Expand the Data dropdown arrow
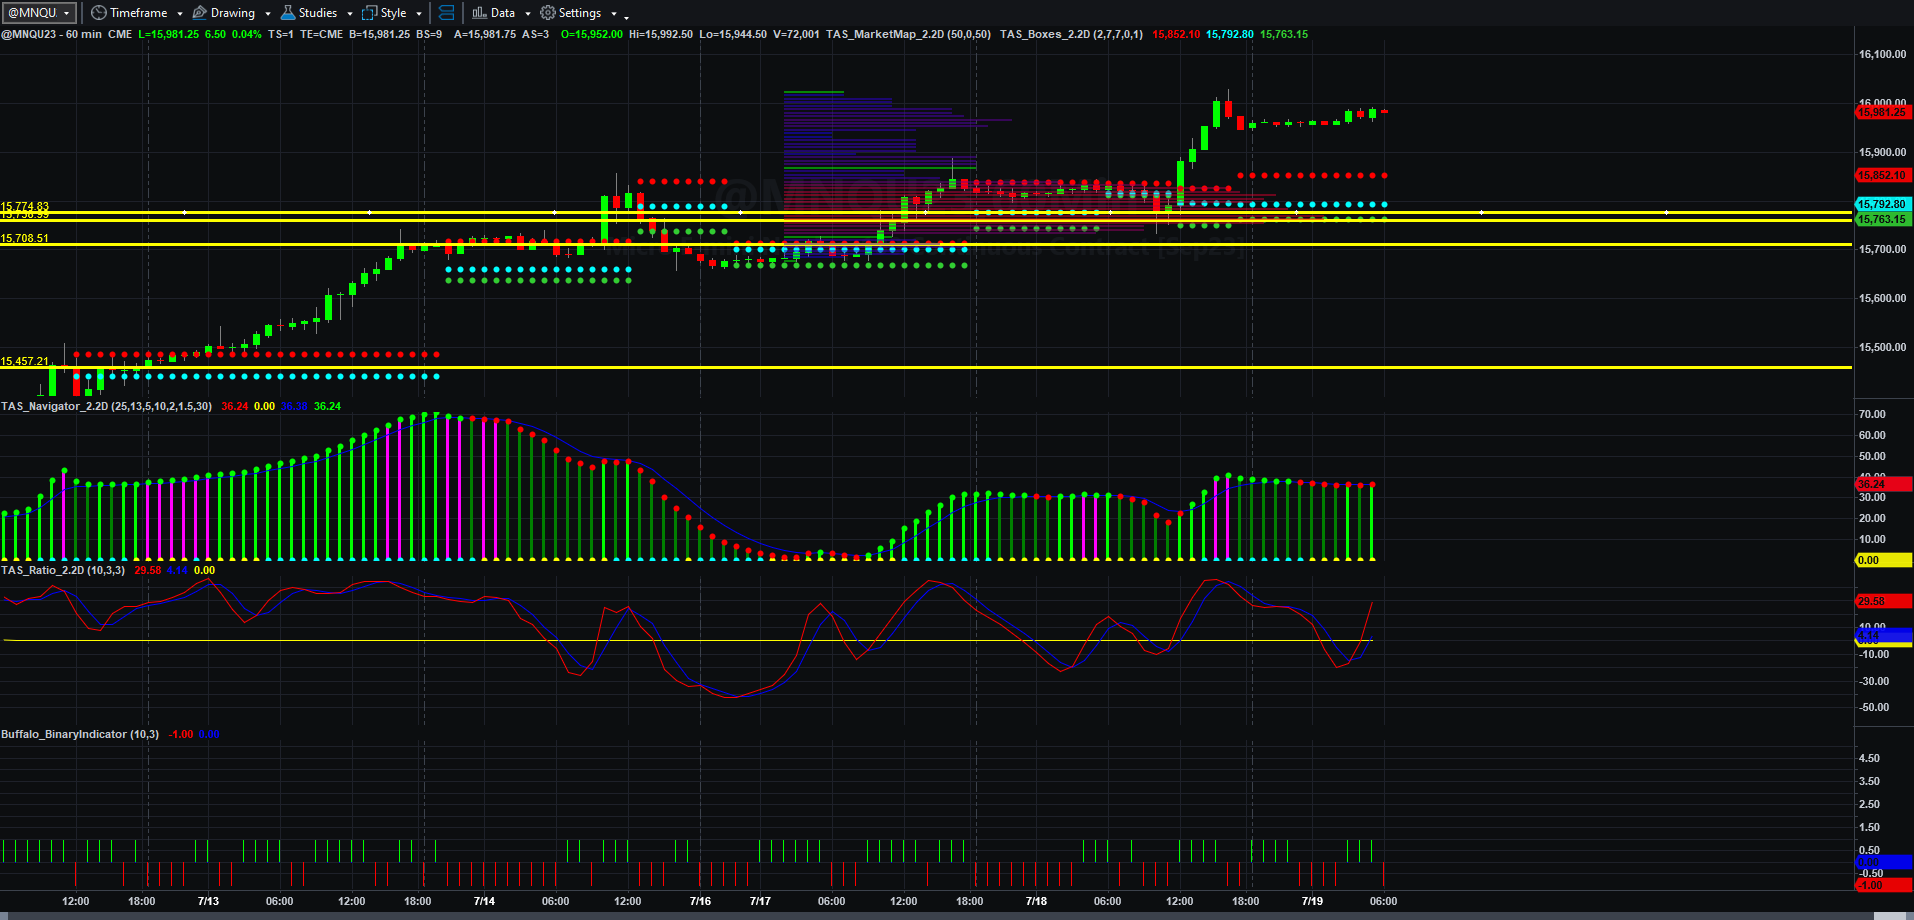Image resolution: width=1914 pixels, height=920 pixels. click(528, 14)
